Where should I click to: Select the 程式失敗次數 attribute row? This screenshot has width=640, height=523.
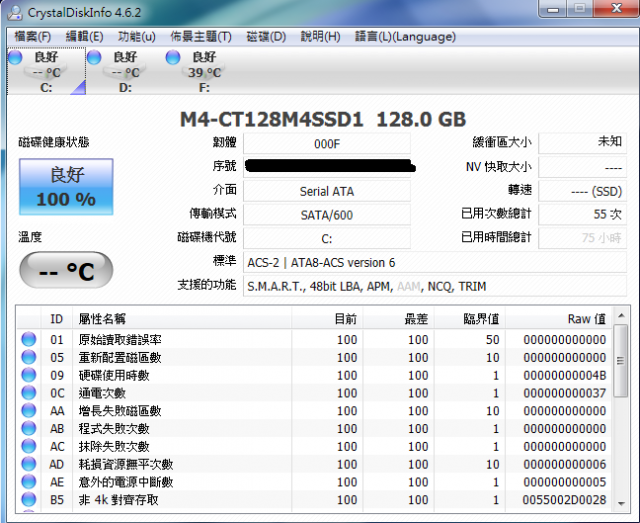pos(314,428)
